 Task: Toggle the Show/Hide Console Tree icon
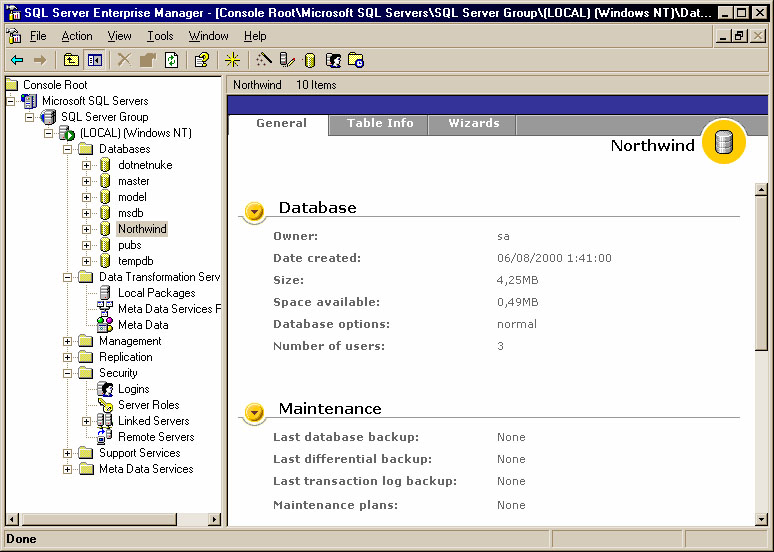click(x=94, y=60)
